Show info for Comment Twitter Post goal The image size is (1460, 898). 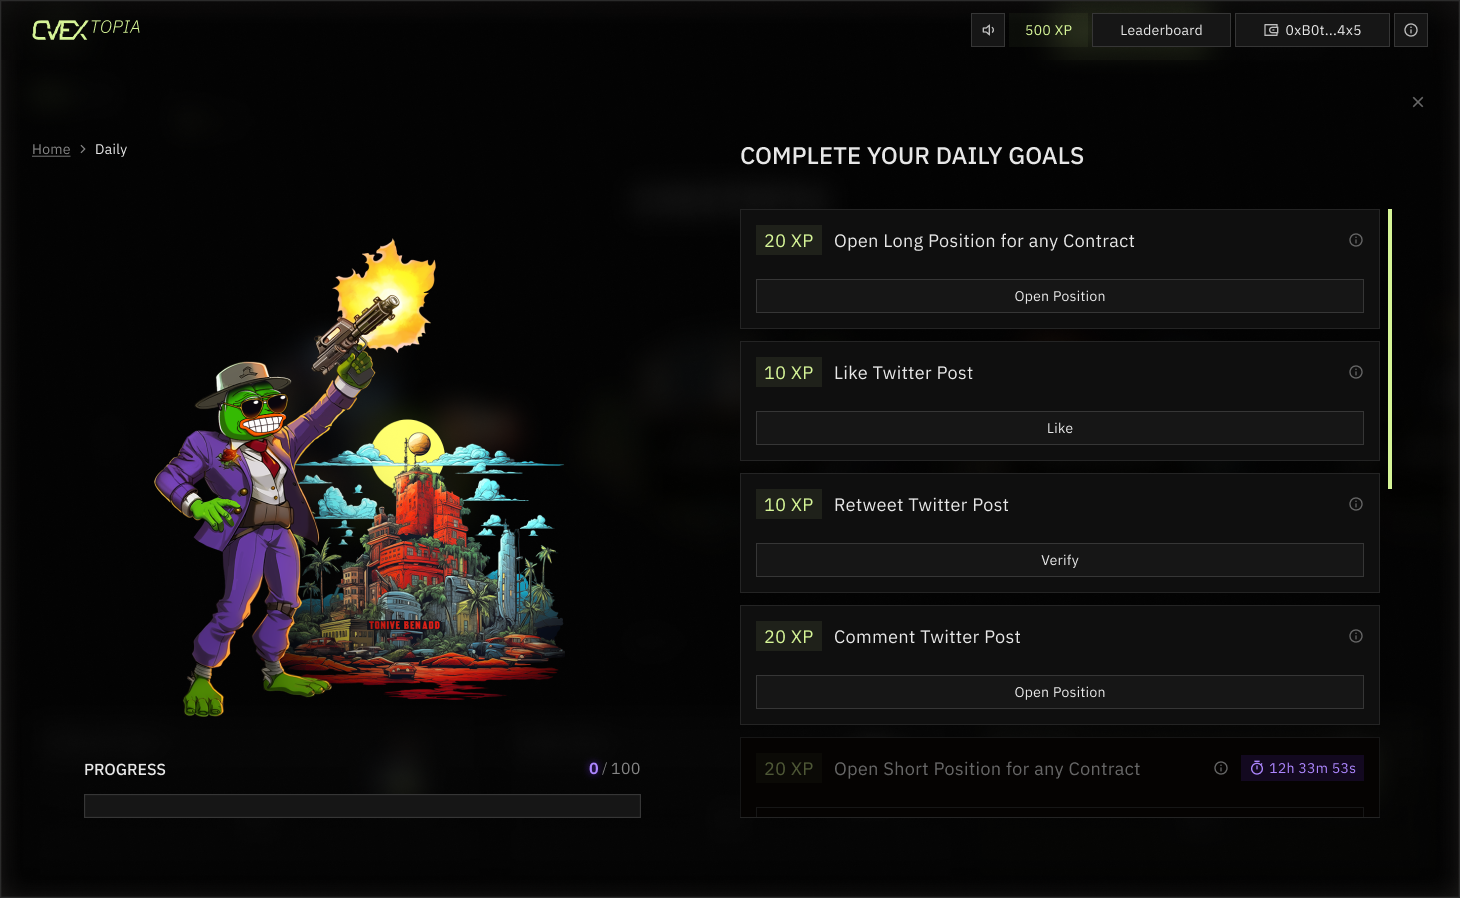click(1356, 636)
